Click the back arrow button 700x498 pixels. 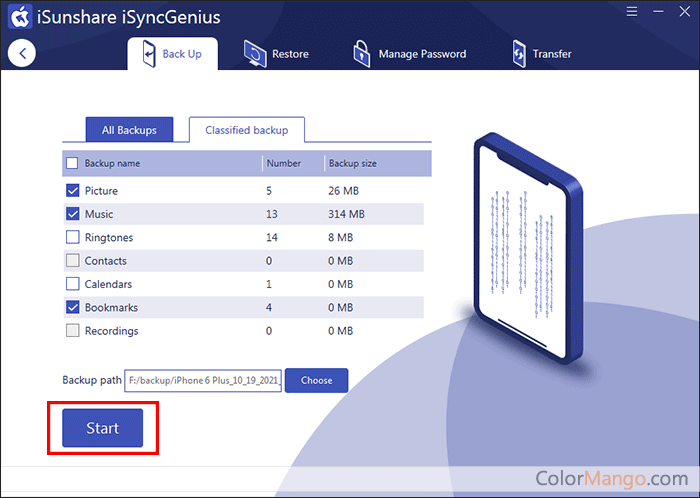(22, 53)
